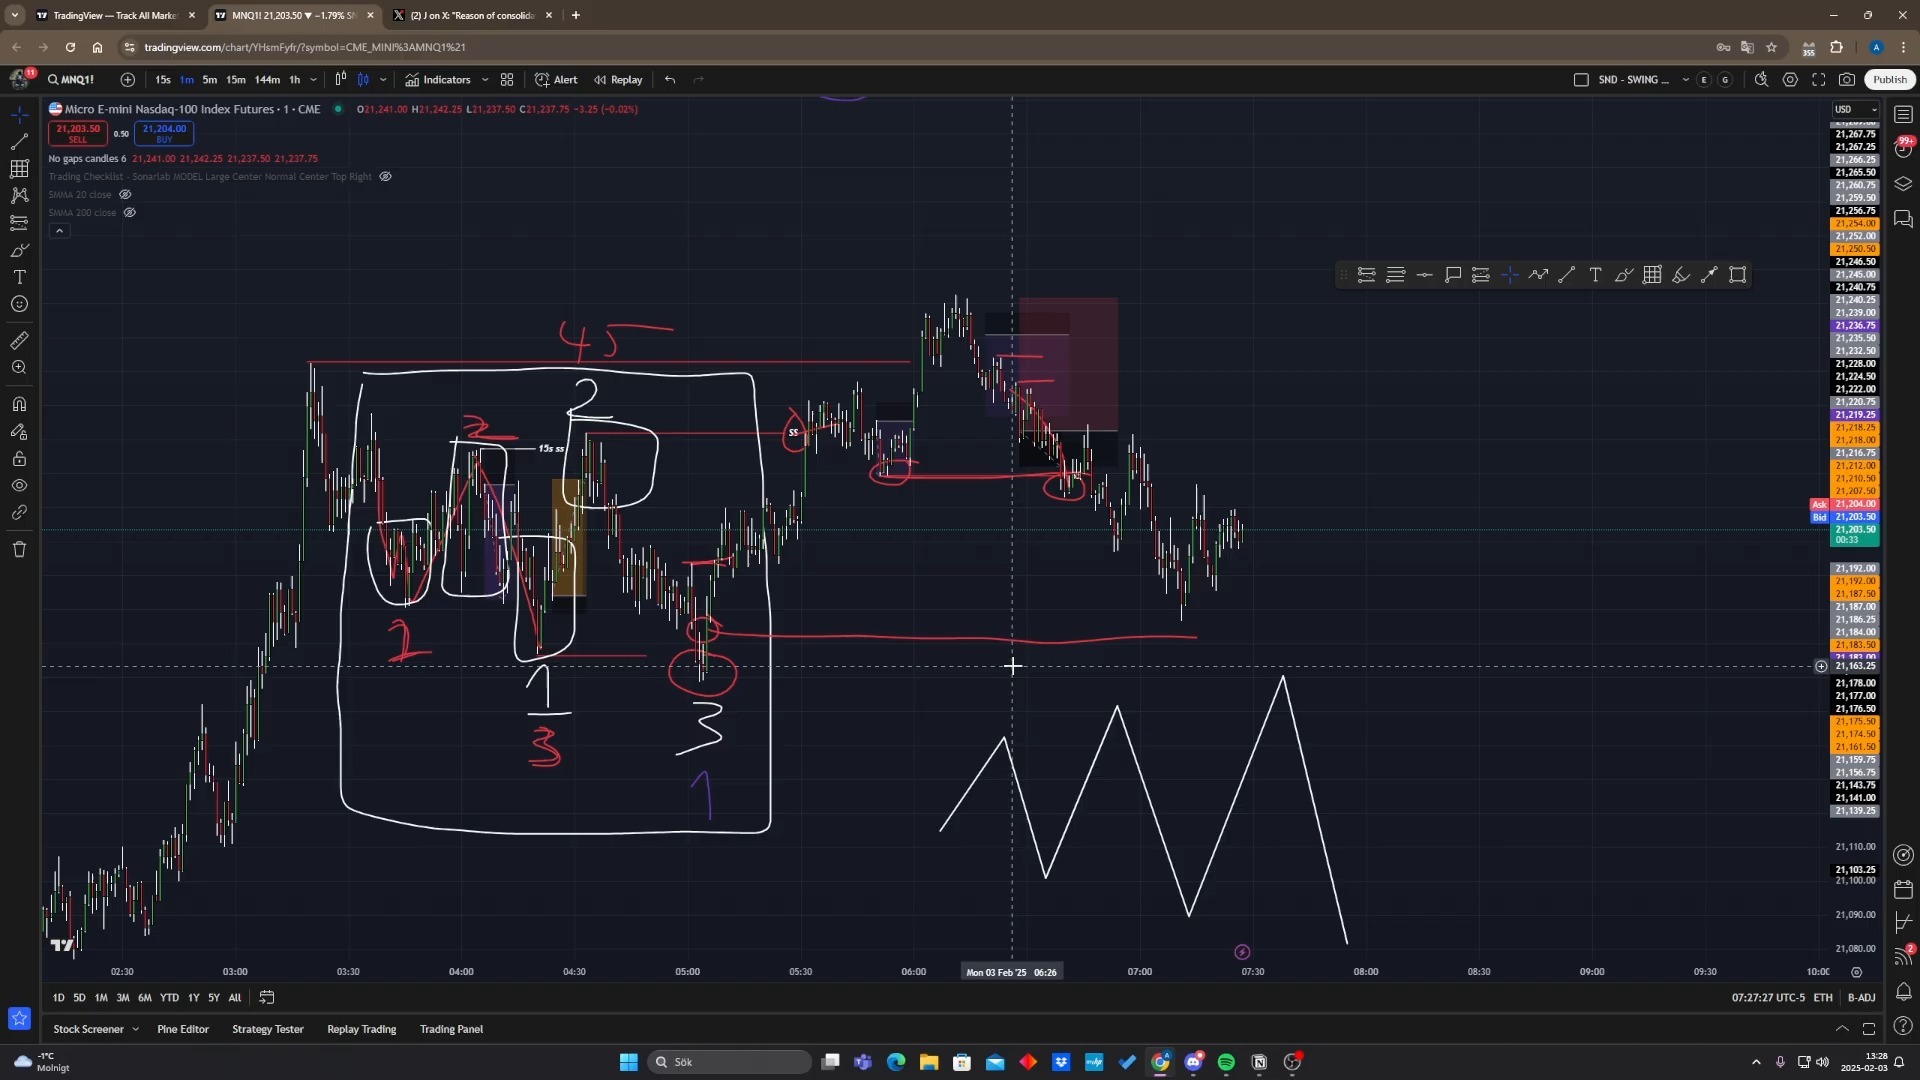Click the red 21,203.50 SELL button
Viewport: 1920px width, 1080px height.
click(x=78, y=133)
